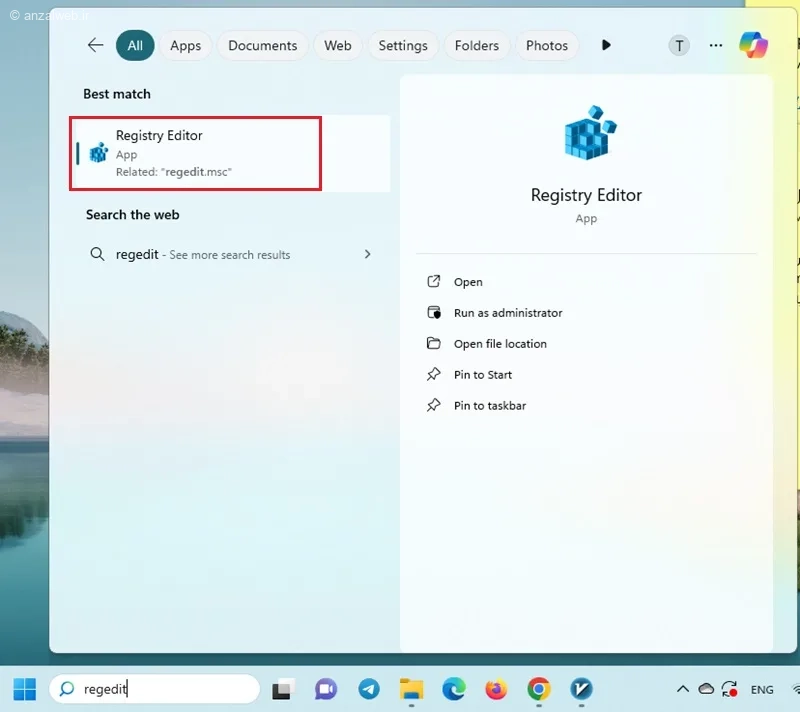Click the Task View taskbar icon

coord(283,689)
